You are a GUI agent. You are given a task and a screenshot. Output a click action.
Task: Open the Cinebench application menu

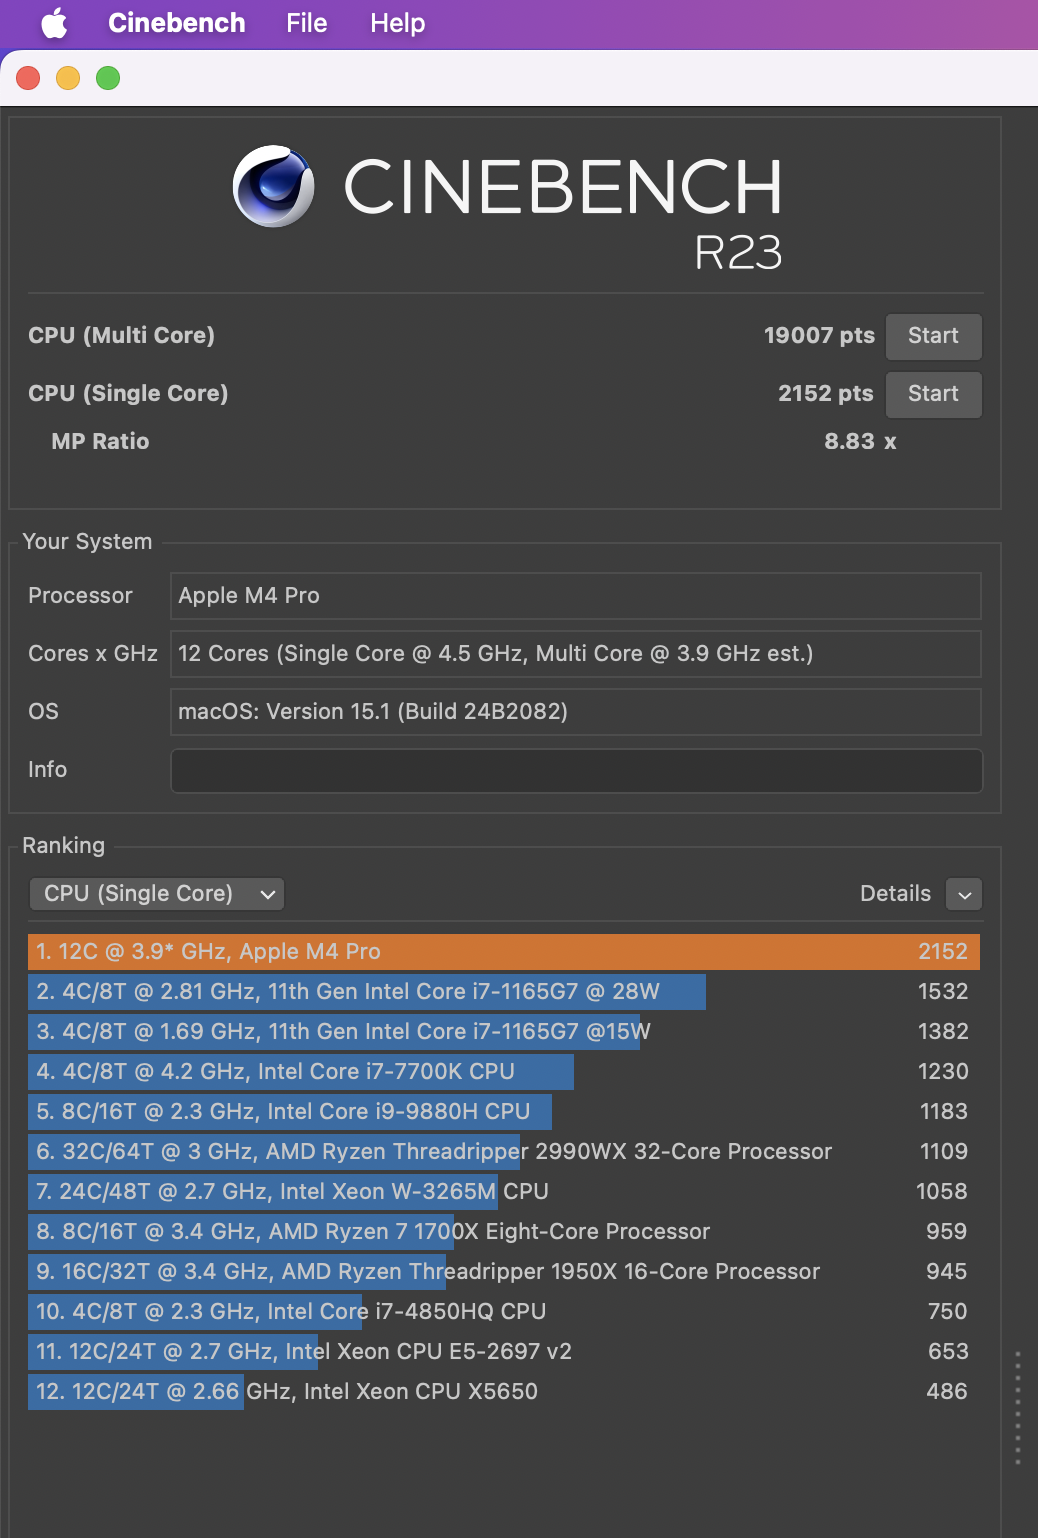(176, 23)
